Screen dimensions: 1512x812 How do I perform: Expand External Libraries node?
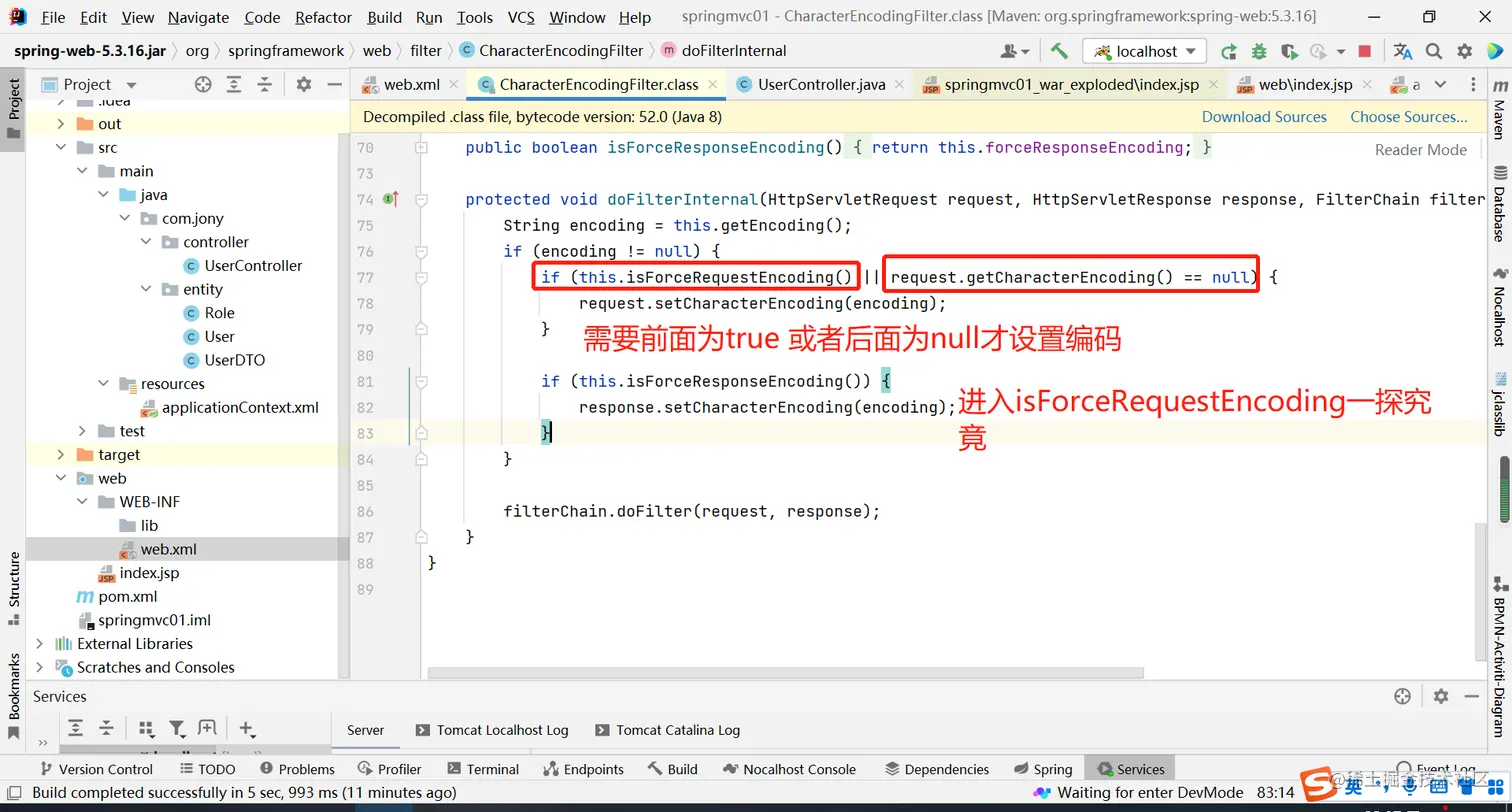(x=39, y=644)
